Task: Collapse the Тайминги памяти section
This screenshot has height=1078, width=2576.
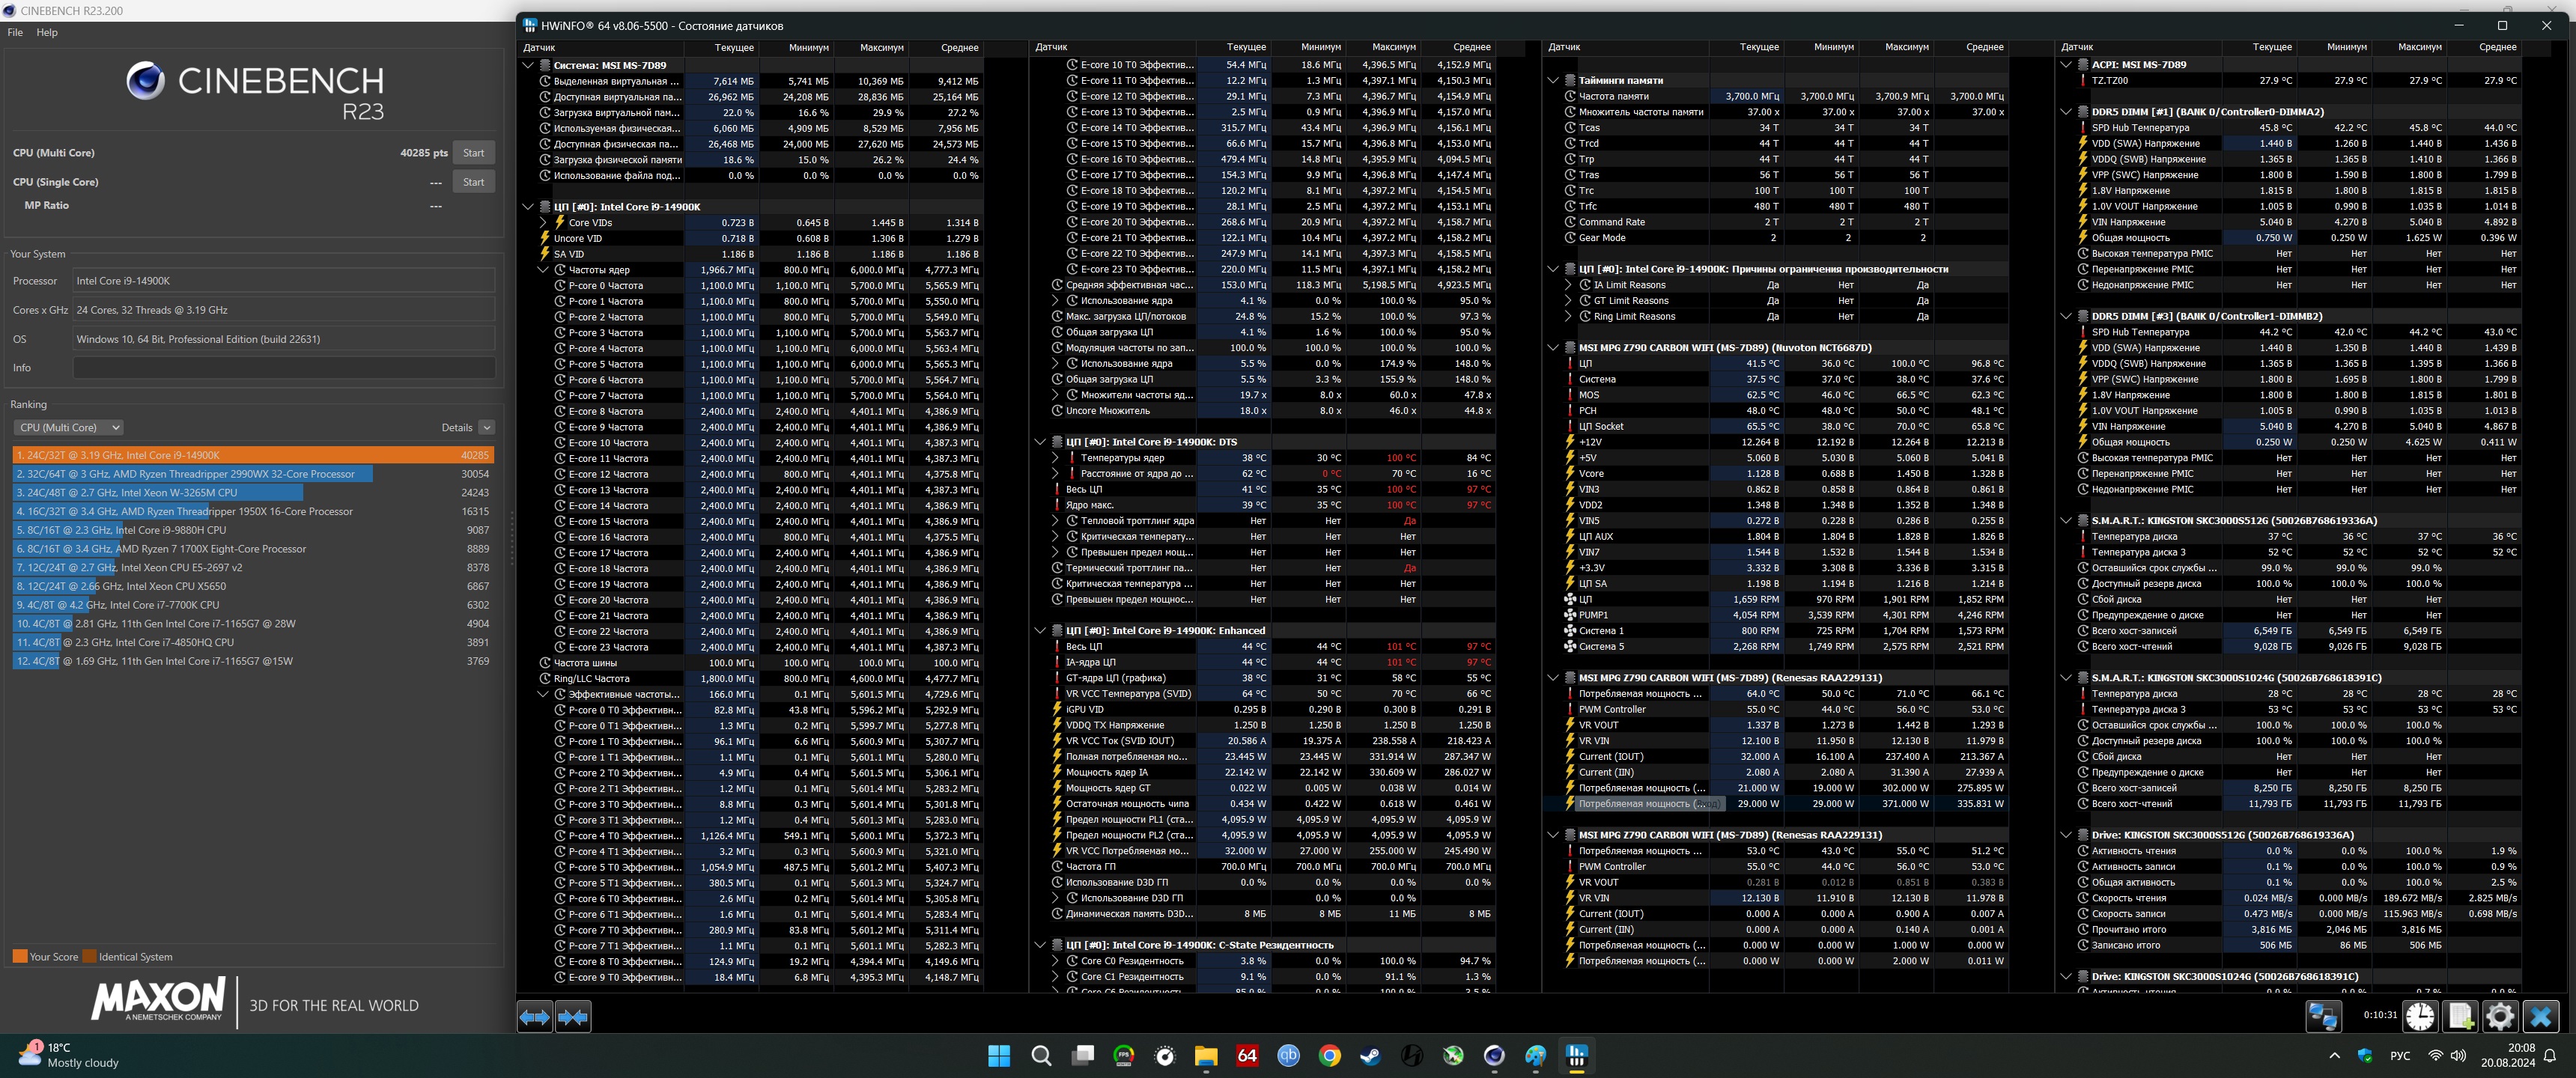Action: tap(1553, 80)
